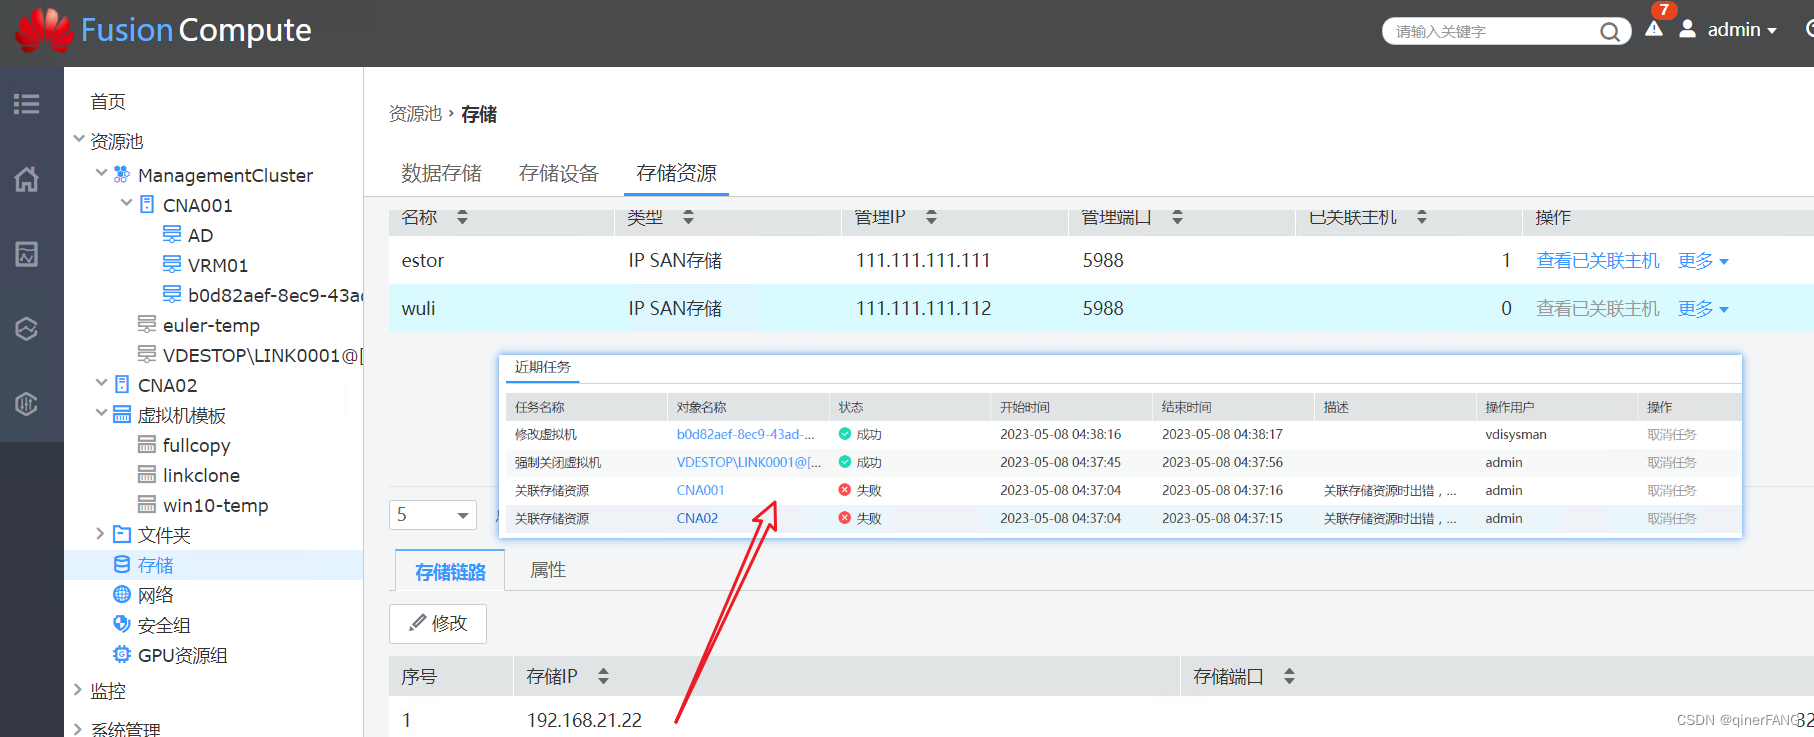This screenshot has width=1814, height=737.
Task: Collapse the 资源池 tree node
Action: tap(79, 139)
